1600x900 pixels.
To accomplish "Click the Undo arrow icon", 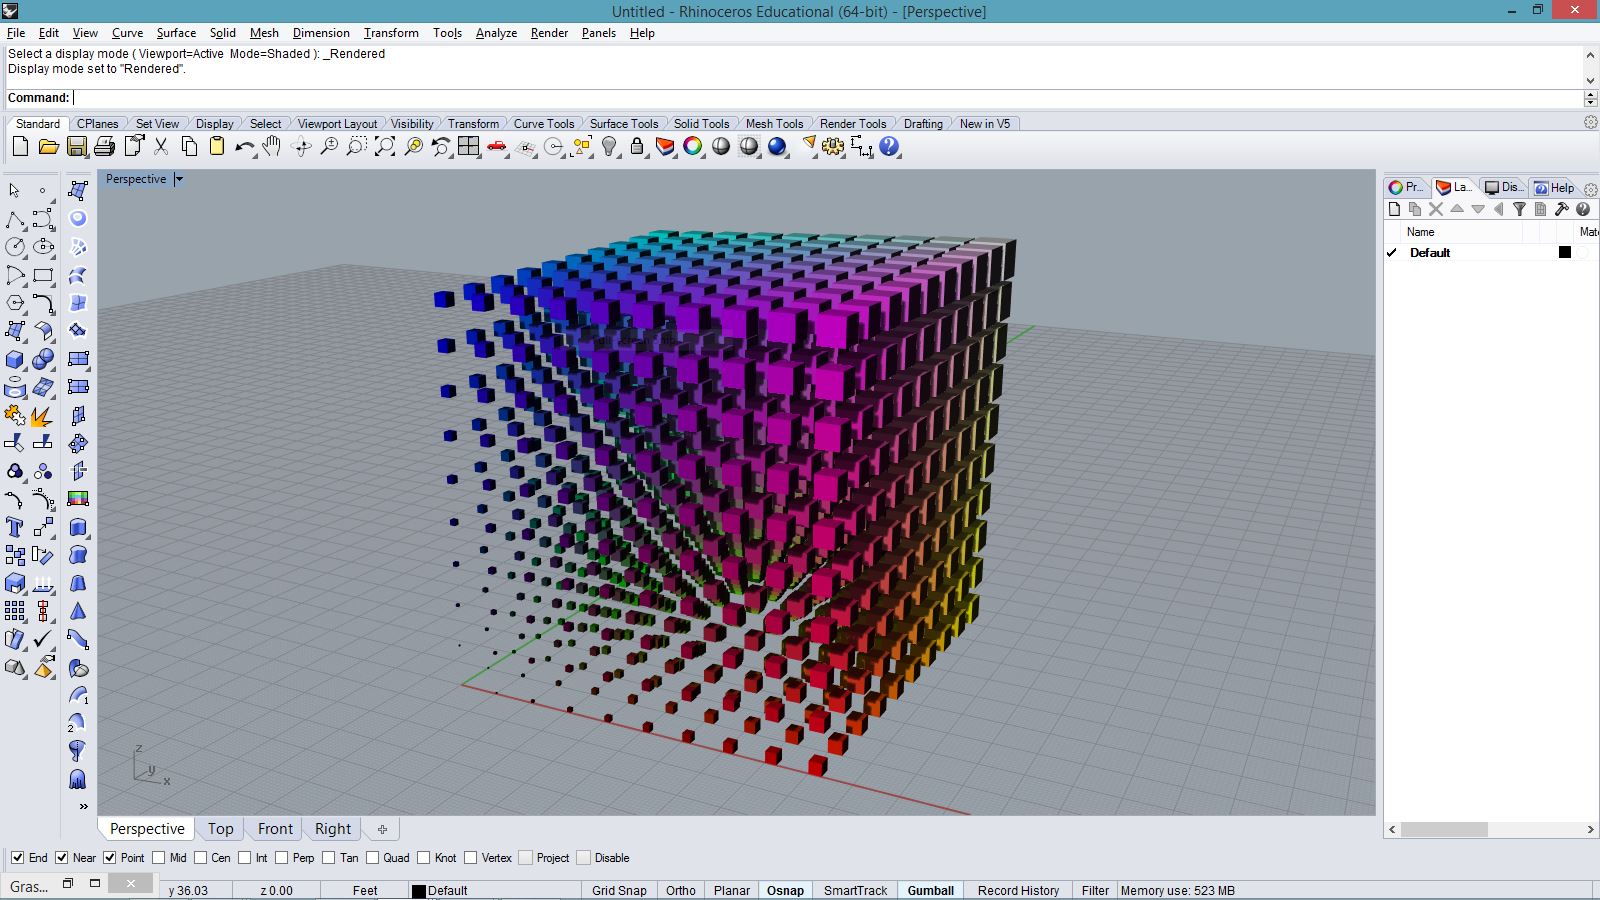I will (x=244, y=147).
